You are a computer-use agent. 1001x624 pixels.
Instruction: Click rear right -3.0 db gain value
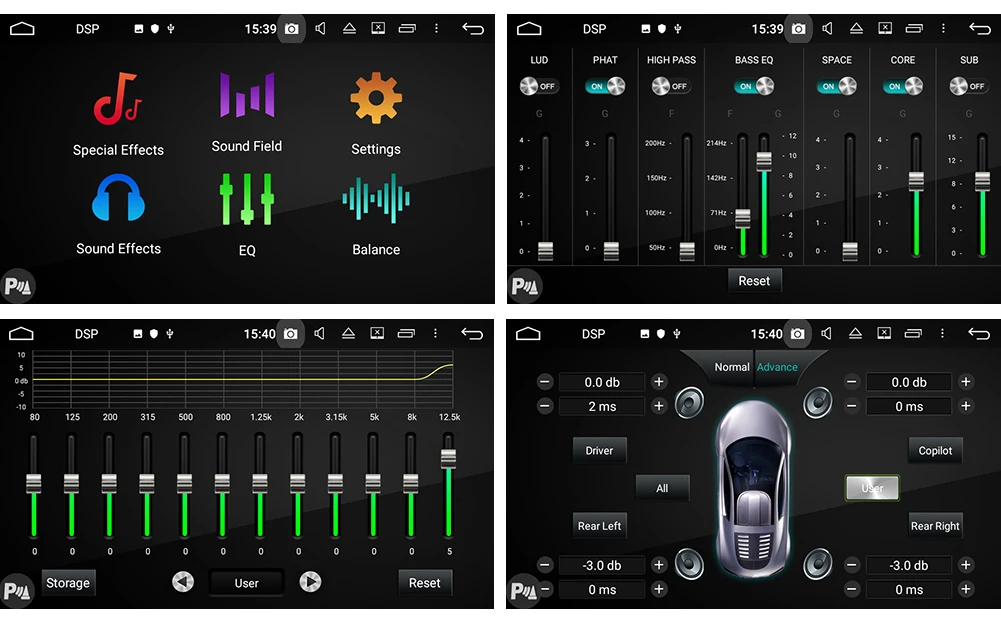[x=909, y=565]
